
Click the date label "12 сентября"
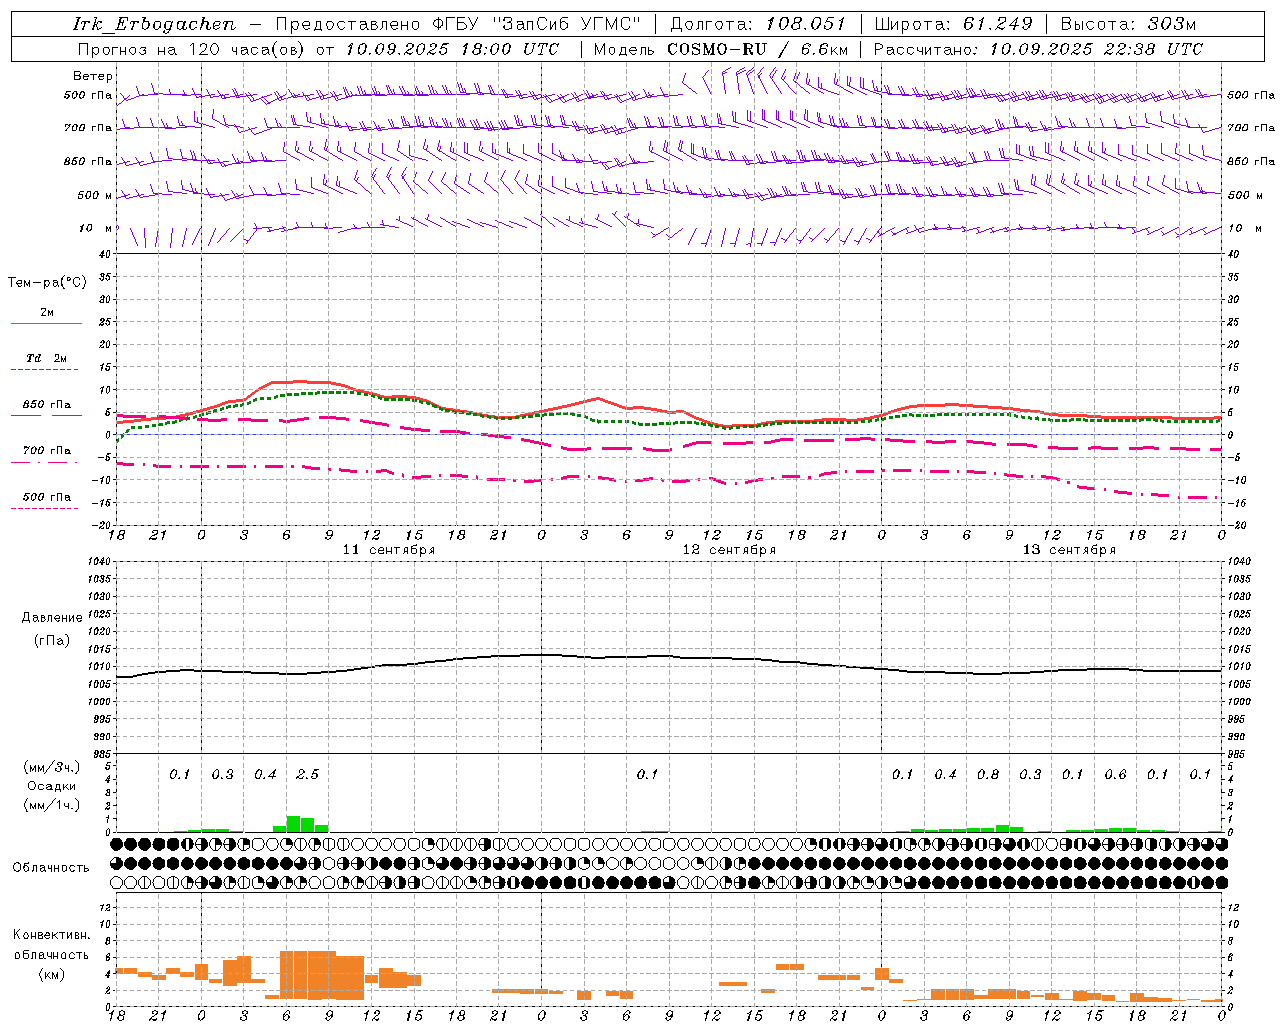pos(729,550)
